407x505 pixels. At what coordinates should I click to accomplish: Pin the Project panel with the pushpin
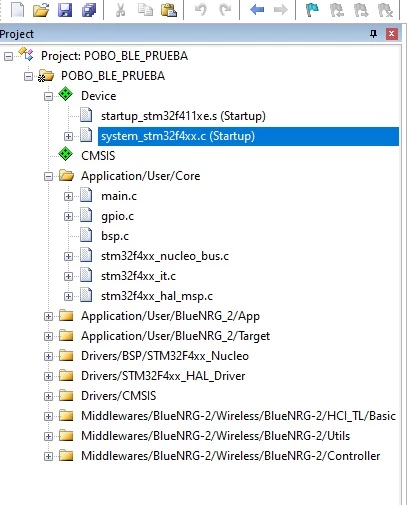[374, 34]
